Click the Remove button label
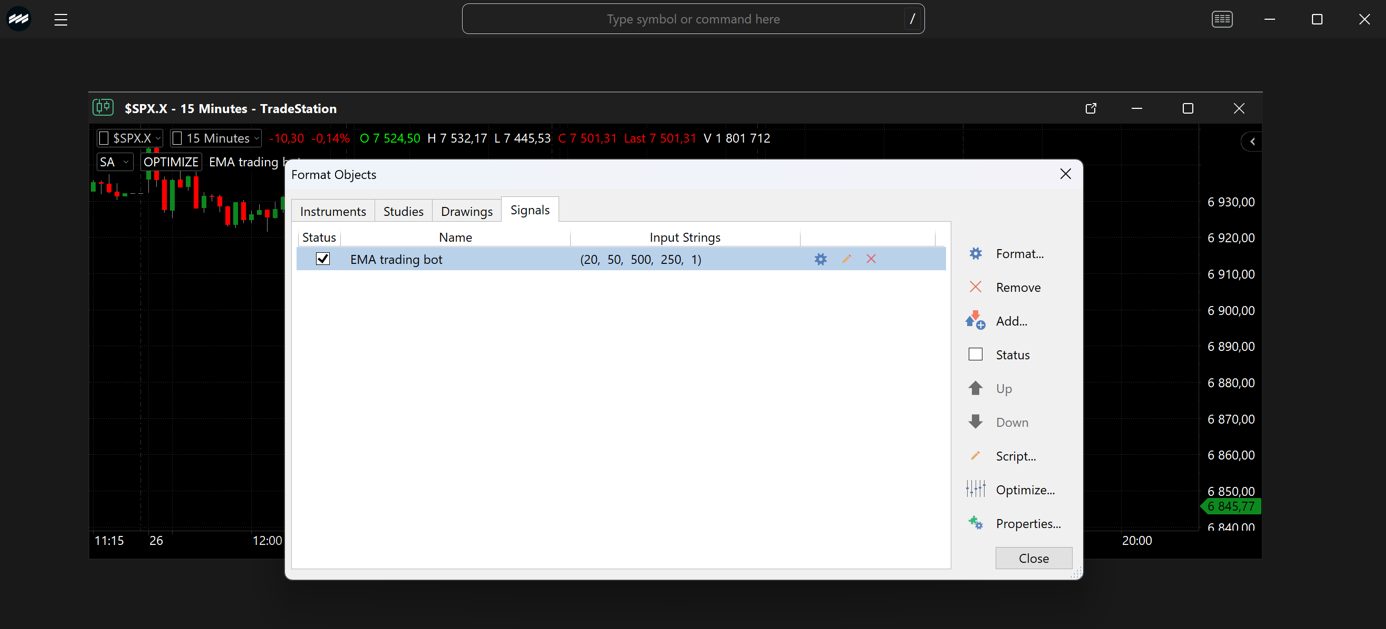 pyautogui.click(x=1018, y=288)
